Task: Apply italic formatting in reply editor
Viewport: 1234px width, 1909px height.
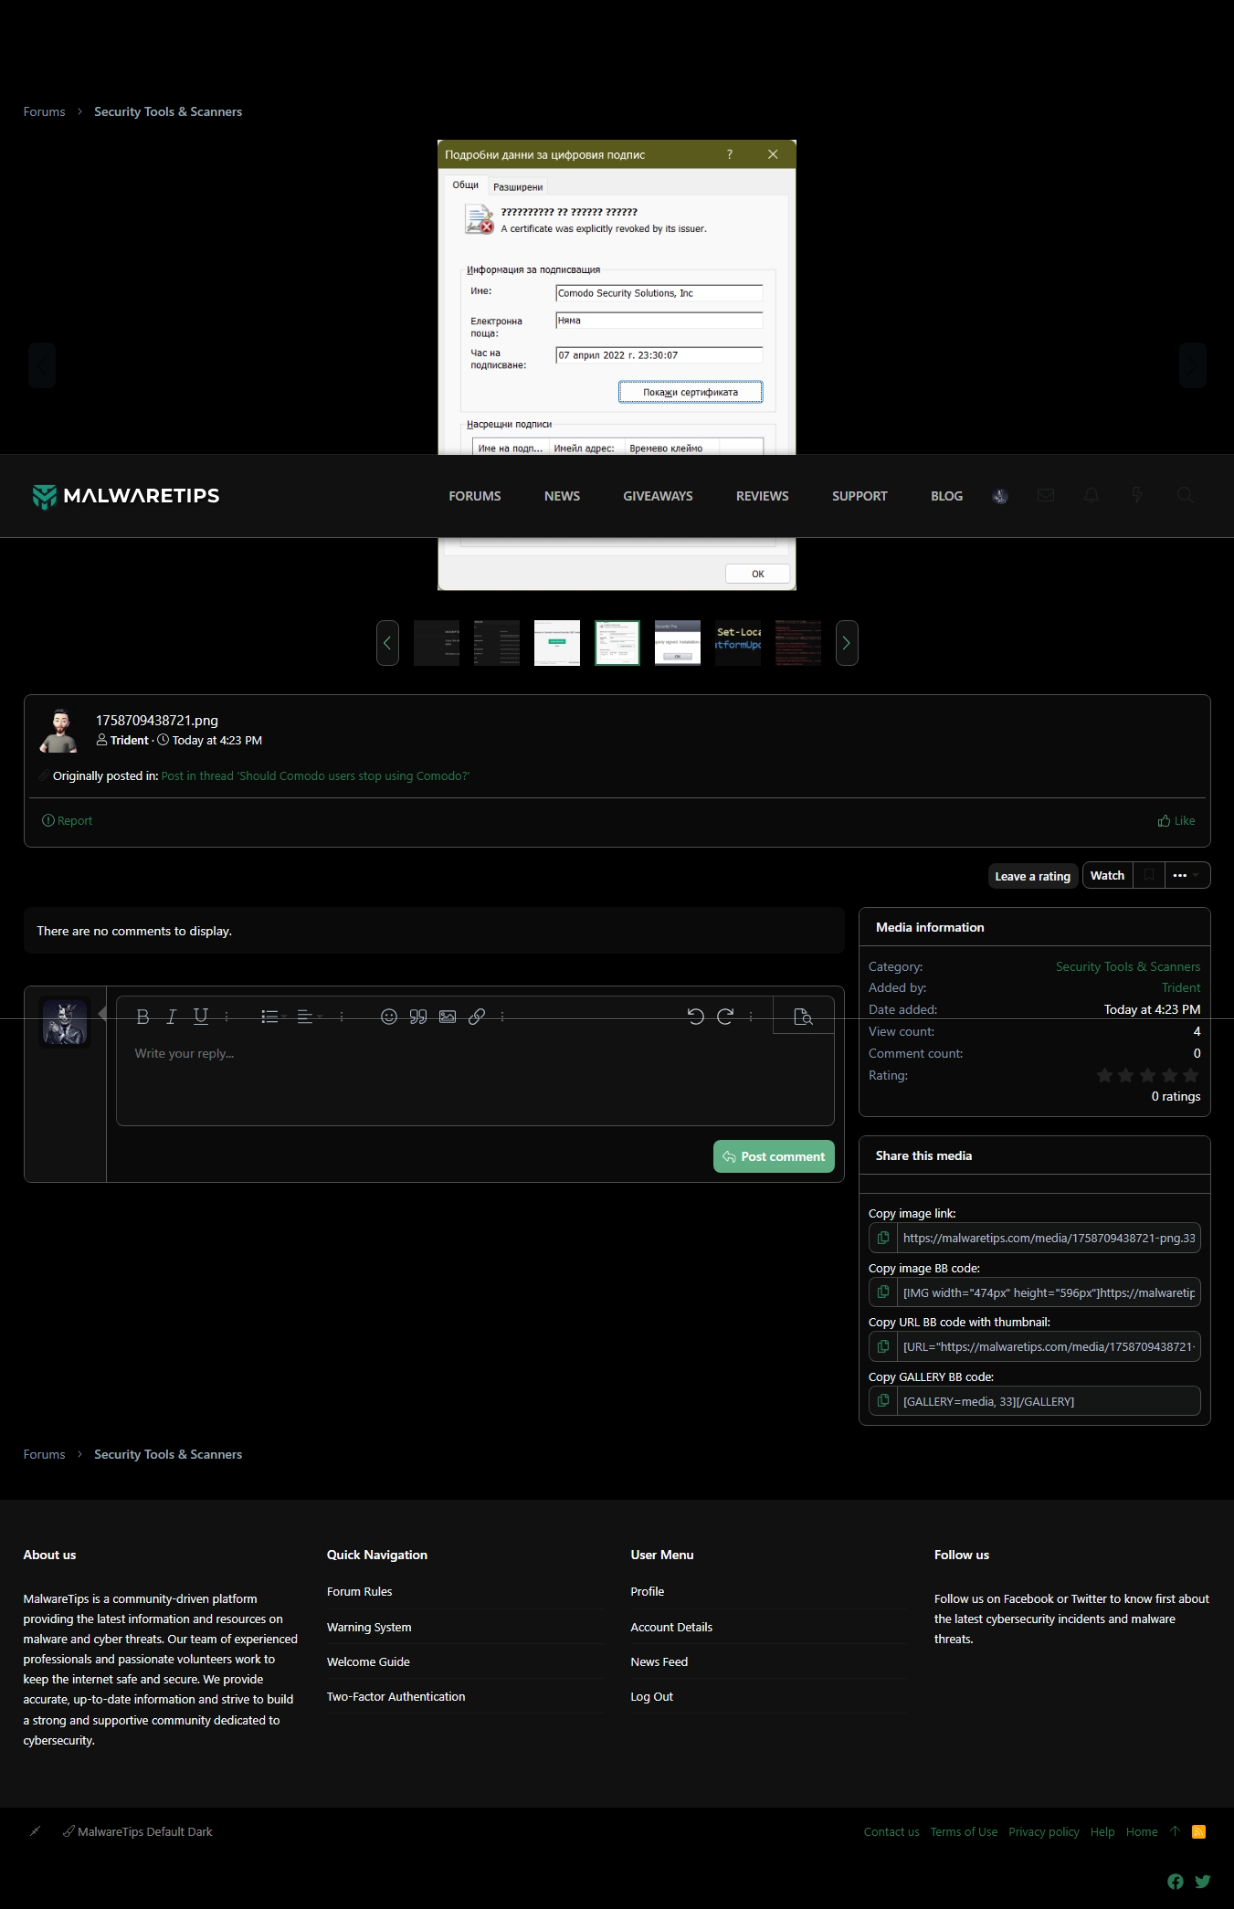Action: click(171, 1016)
